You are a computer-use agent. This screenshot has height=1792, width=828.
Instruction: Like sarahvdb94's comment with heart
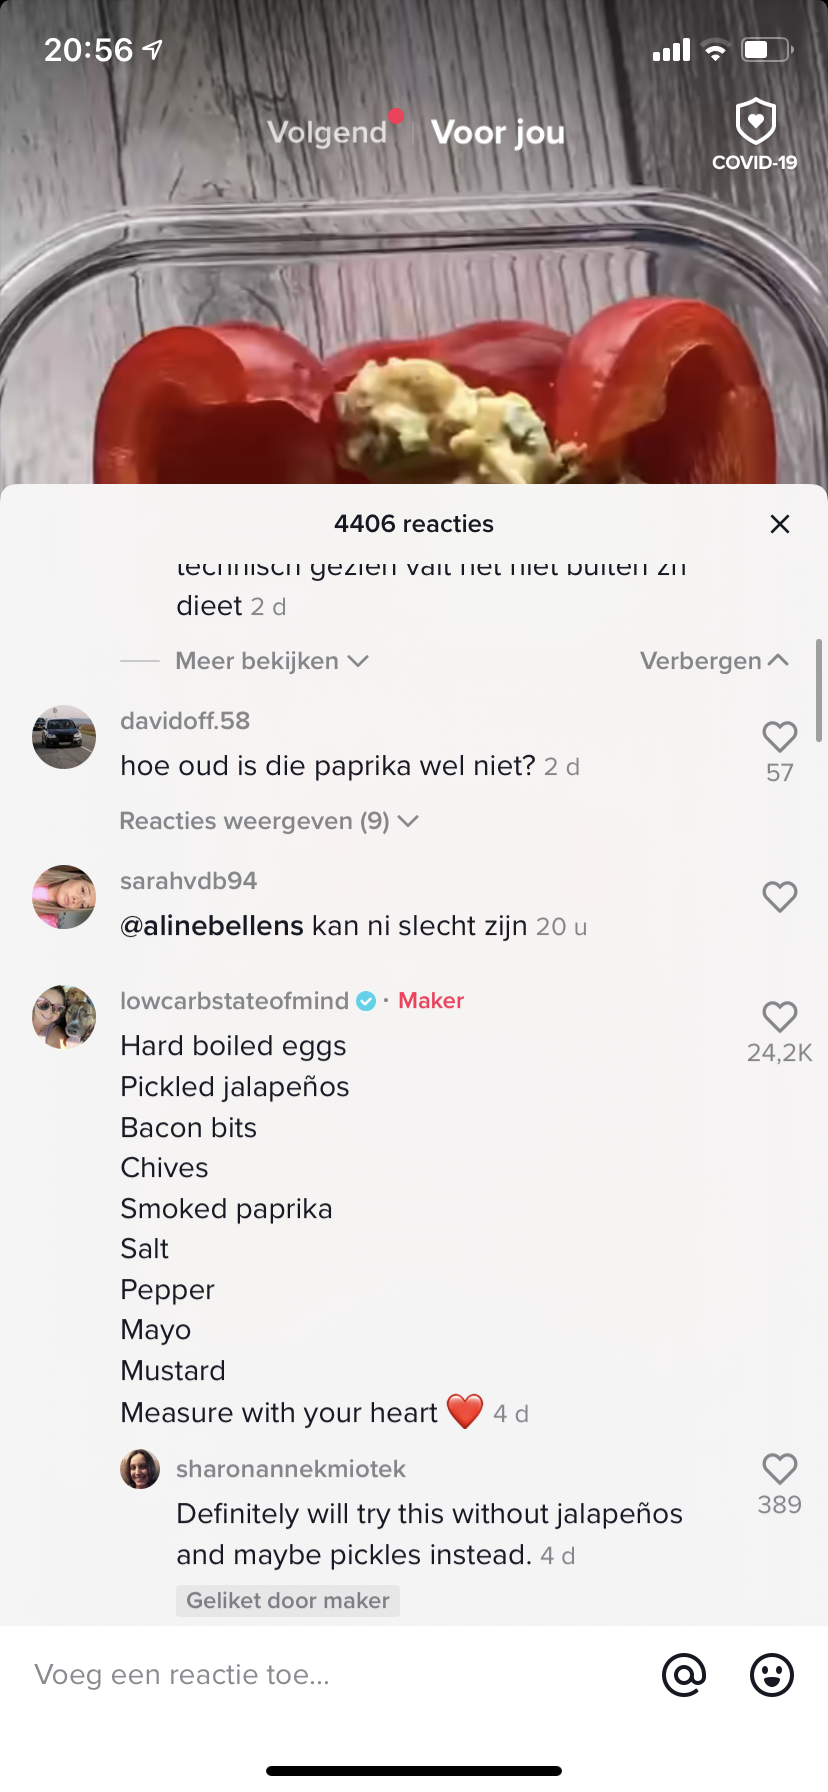coord(779,897)
